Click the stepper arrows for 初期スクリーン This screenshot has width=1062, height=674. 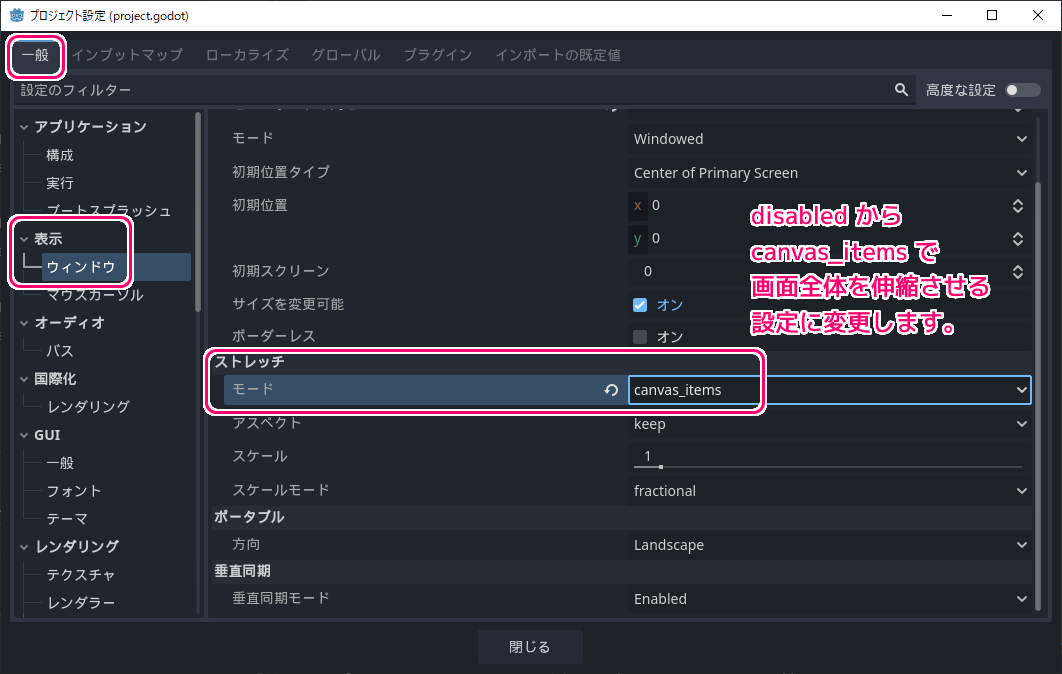tap(1017, 272)
